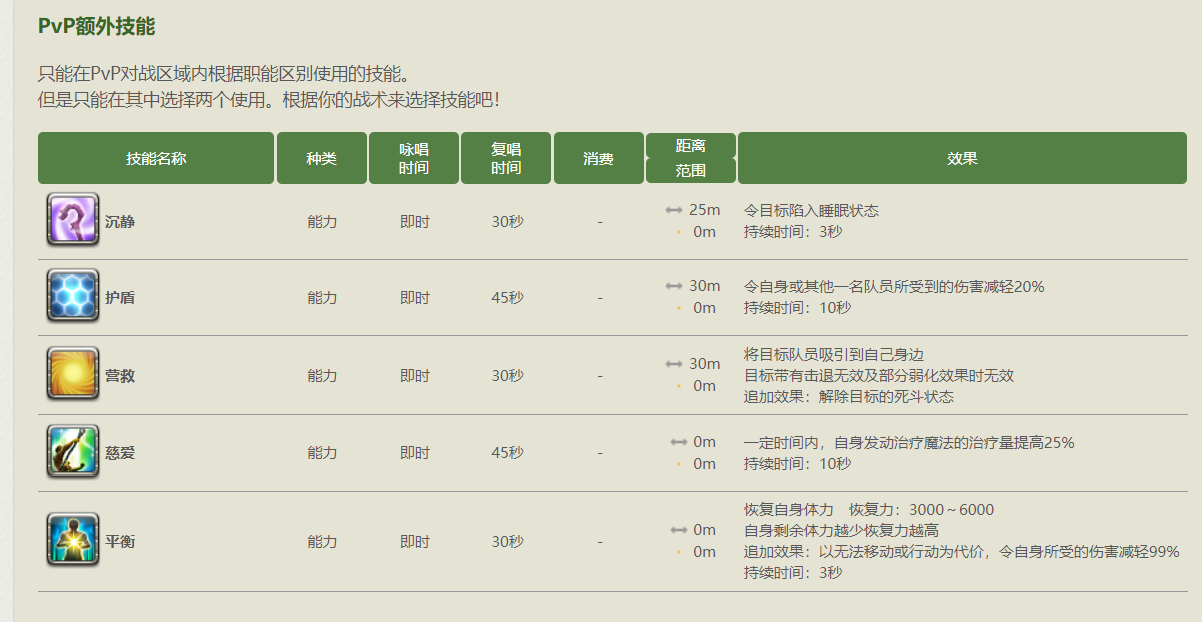Click 能力 type cell in 沉静 row

coord(322,222)
